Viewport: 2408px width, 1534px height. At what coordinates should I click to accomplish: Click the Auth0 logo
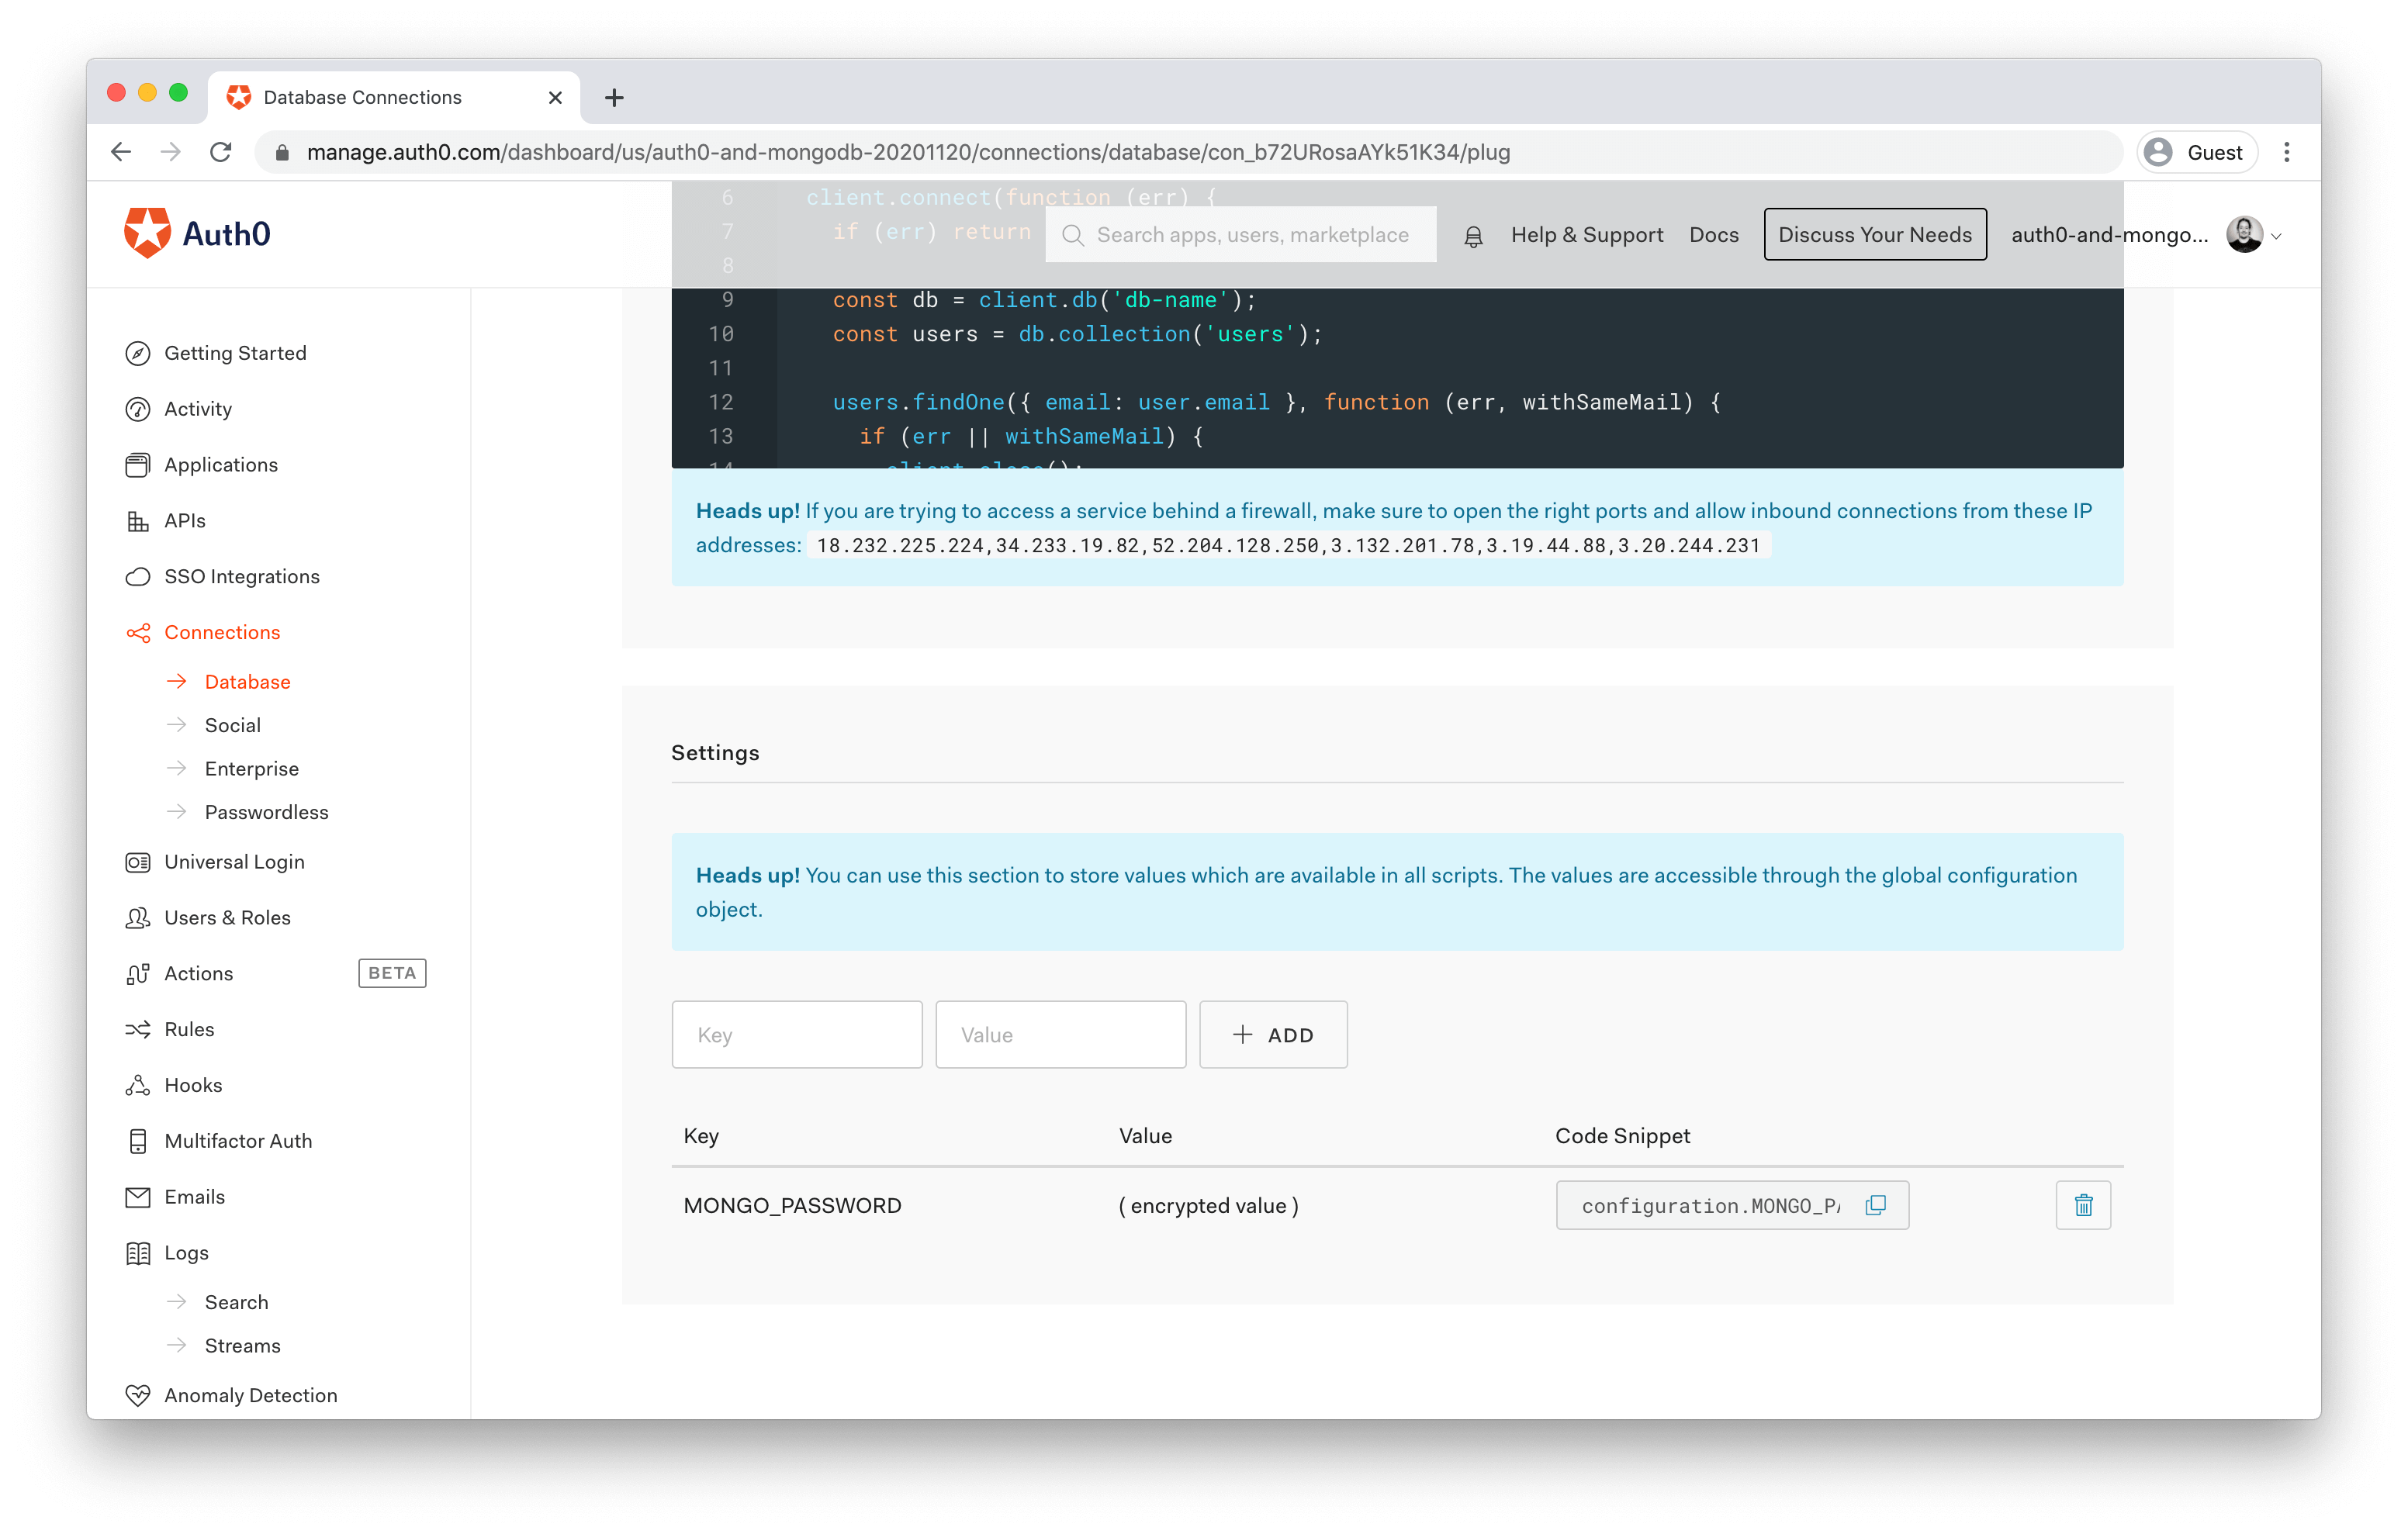point(198,233)
